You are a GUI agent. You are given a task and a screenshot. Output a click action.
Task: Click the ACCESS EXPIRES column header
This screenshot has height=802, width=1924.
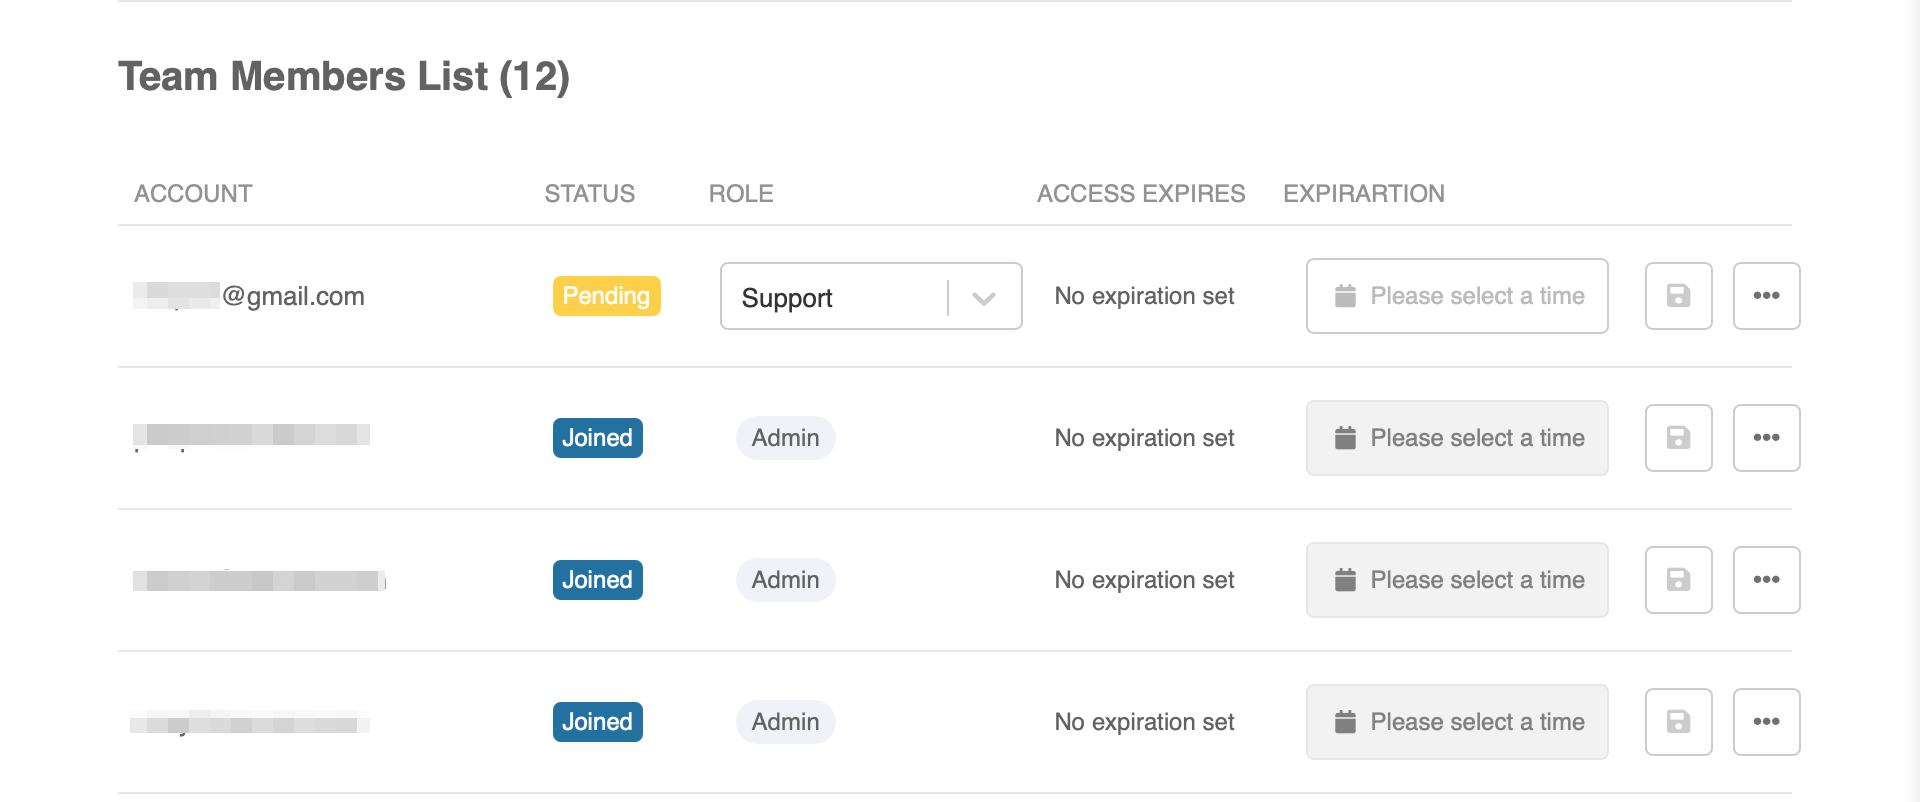(x=1140, y=194)
